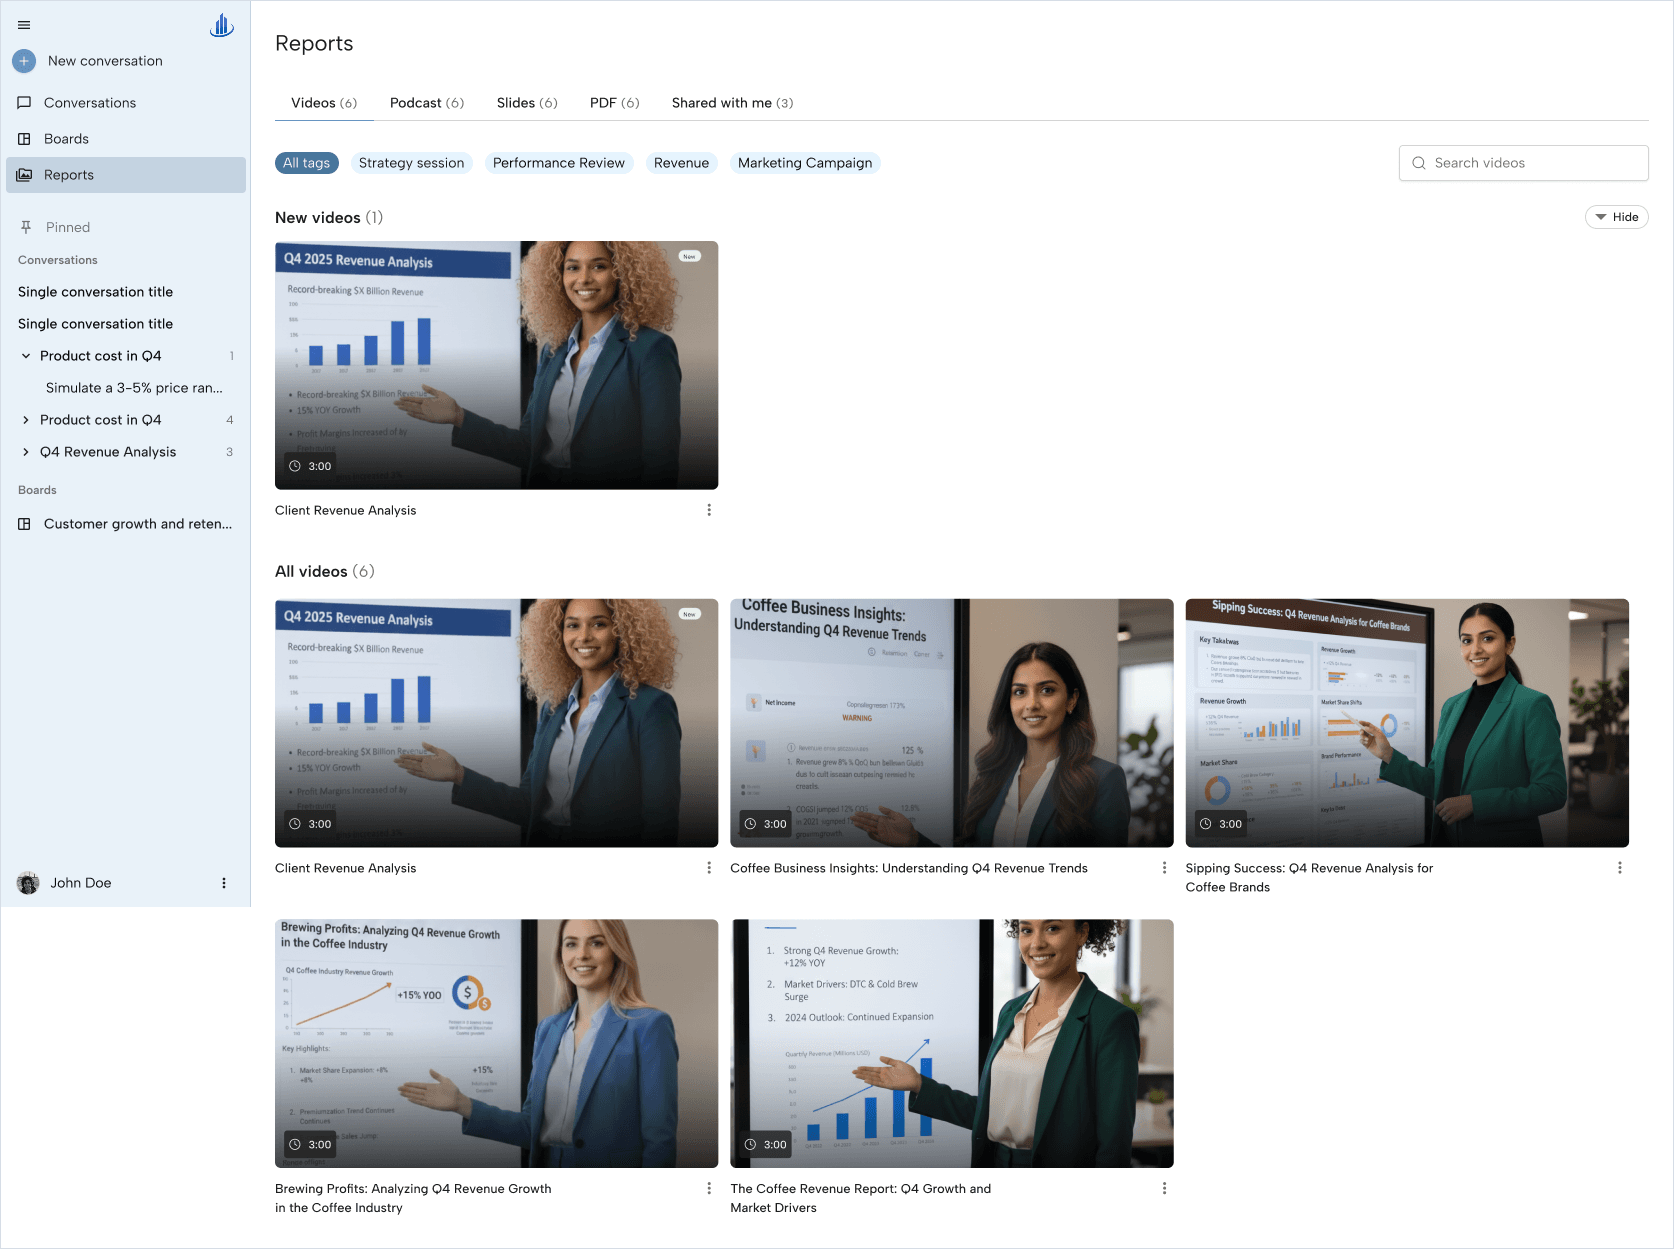Filter by Marketing Campaign tag

[804, 163]
